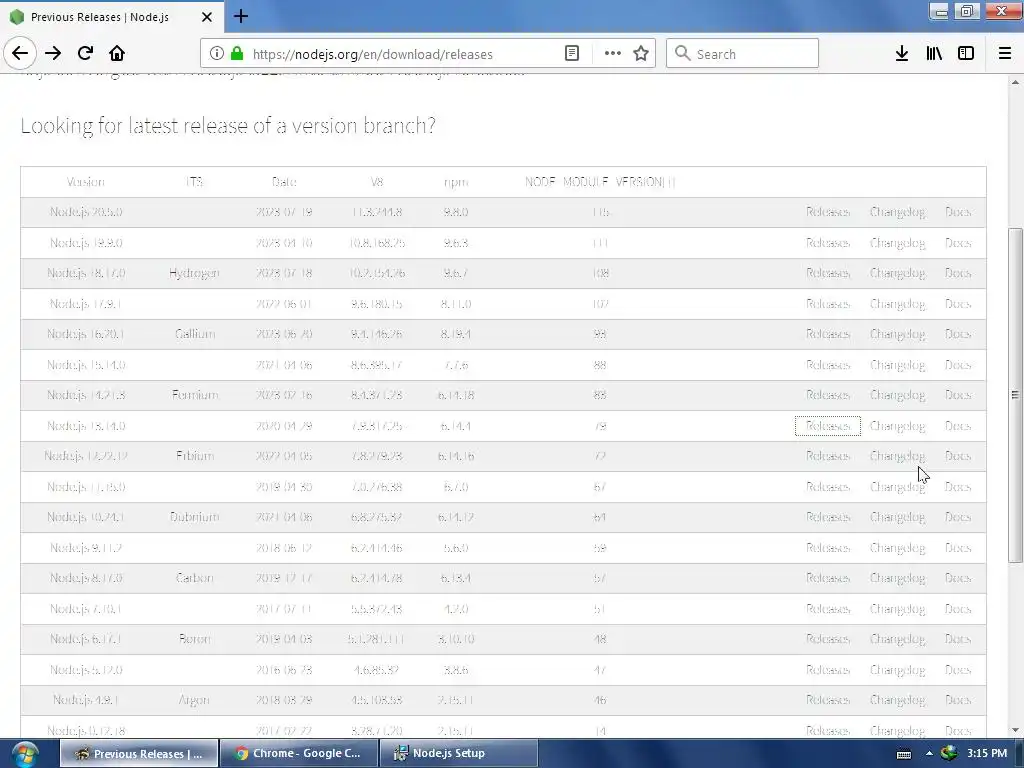This screenshot has width=1024, height=768.
Task: Open Releases for Node.js 6.17.1 Boron
Action: tap(827, 639)
